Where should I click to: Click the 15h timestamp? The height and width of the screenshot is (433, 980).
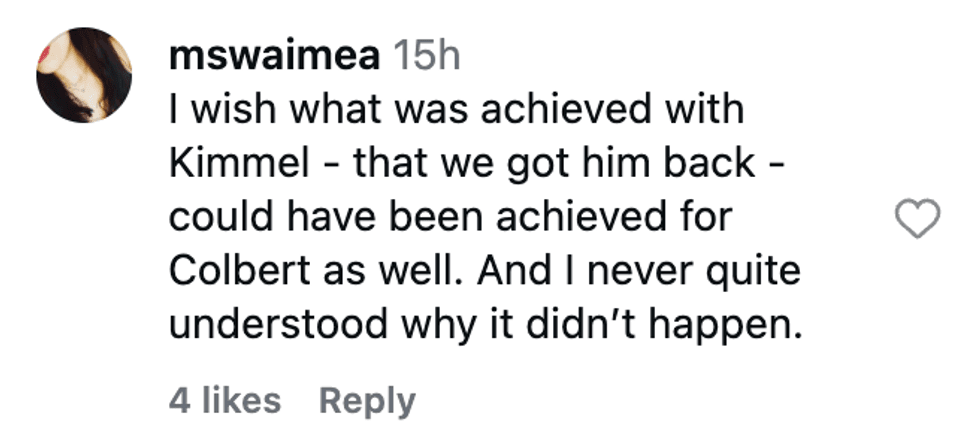427,57
